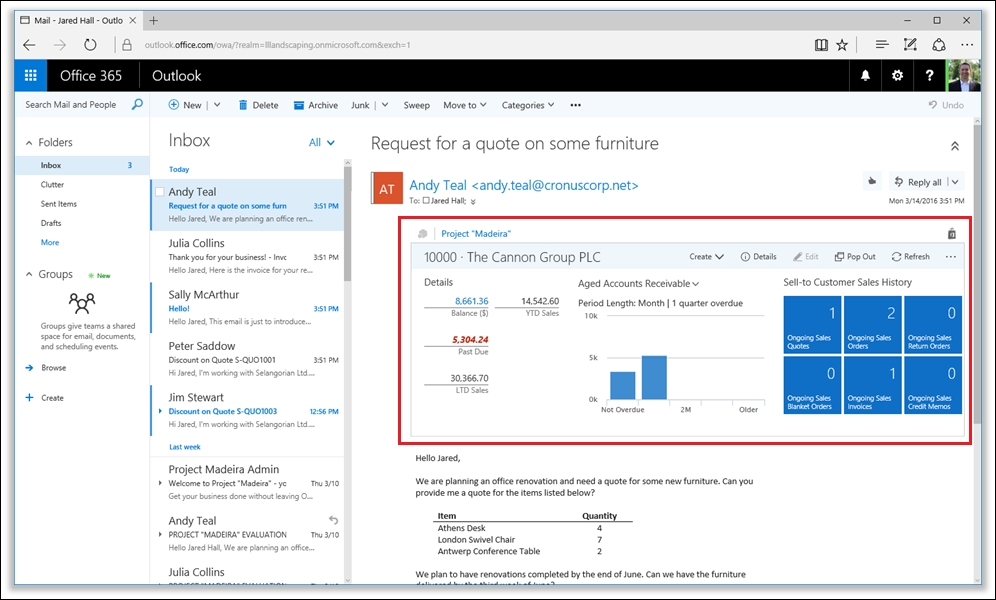Open browser more actions ellipsis

(967, 44)
